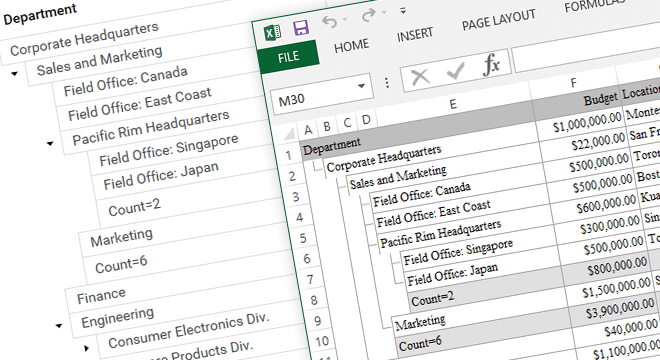660x360 pixels.
Task: Click the select-all corner triangle in Excel
Action: tap(289, 135)
